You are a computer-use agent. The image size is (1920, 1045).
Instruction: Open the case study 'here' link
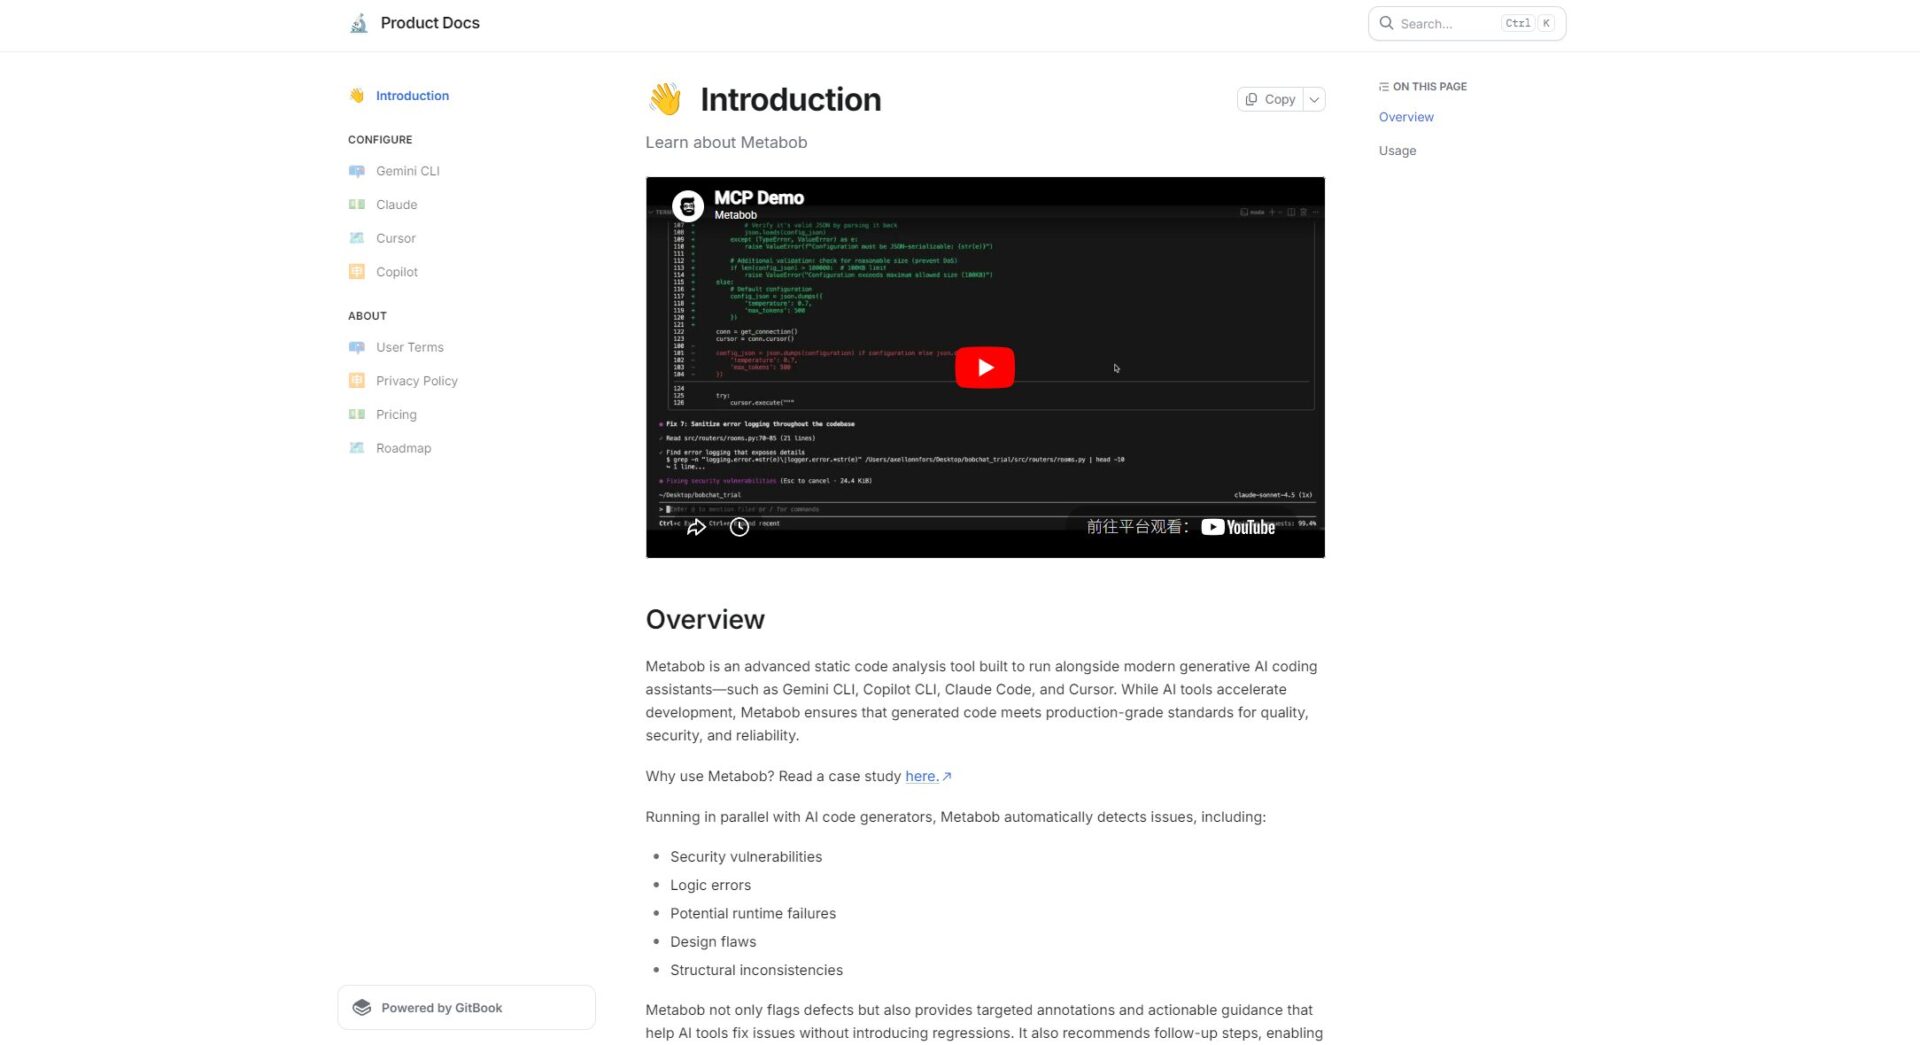[927, 776]
